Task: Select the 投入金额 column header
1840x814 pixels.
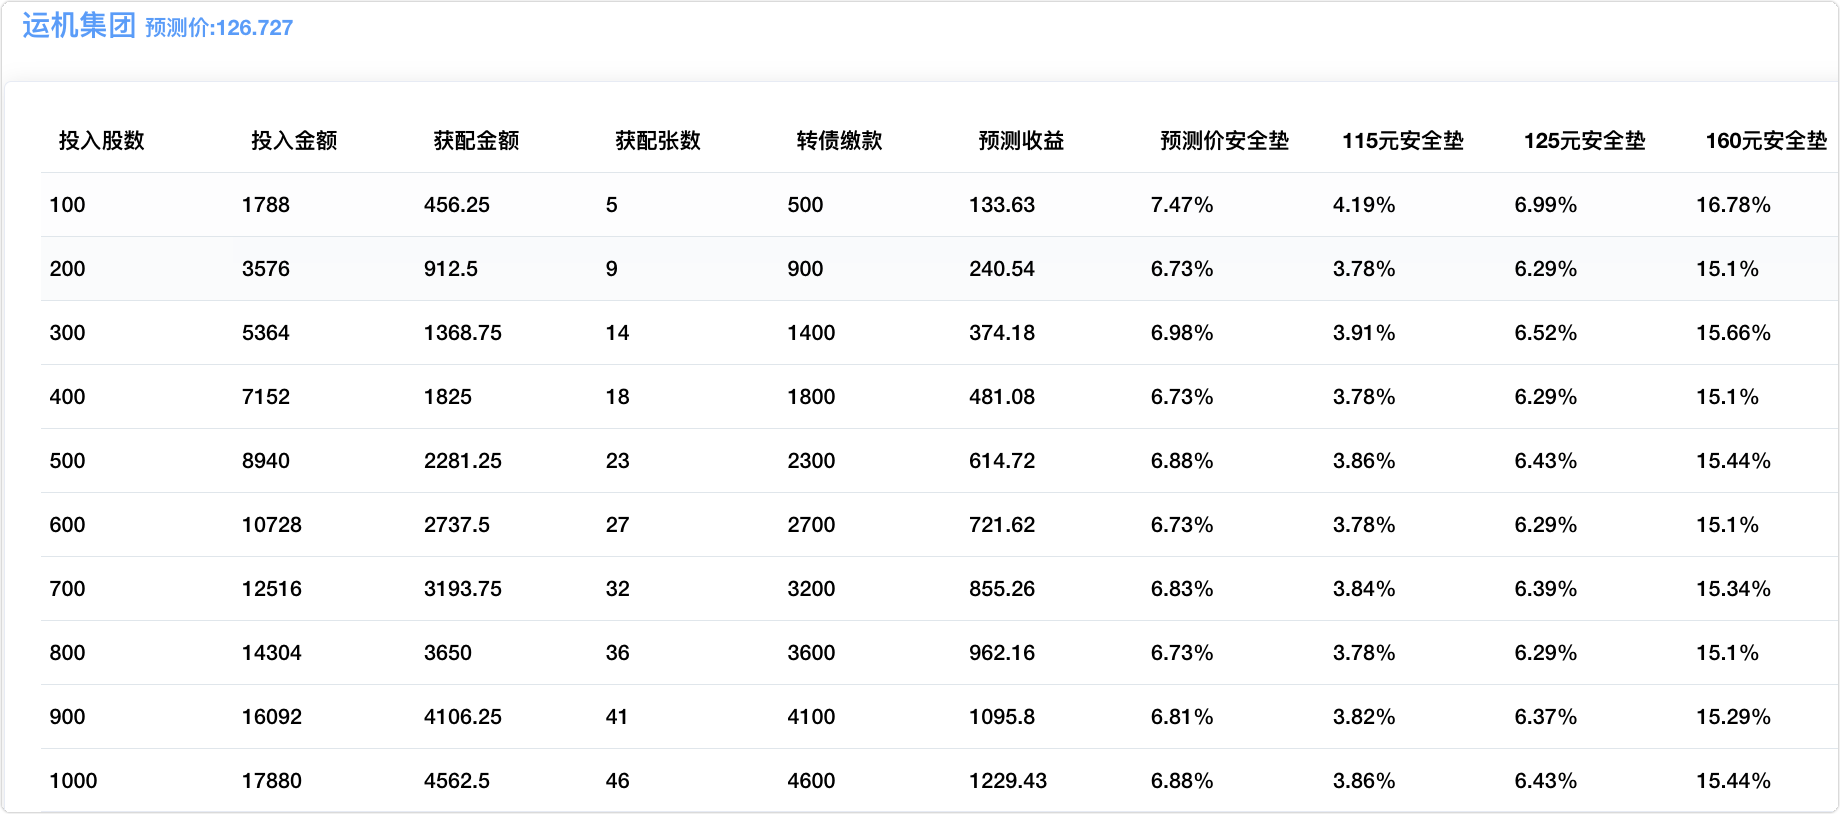Action: (x=294, y=141)
